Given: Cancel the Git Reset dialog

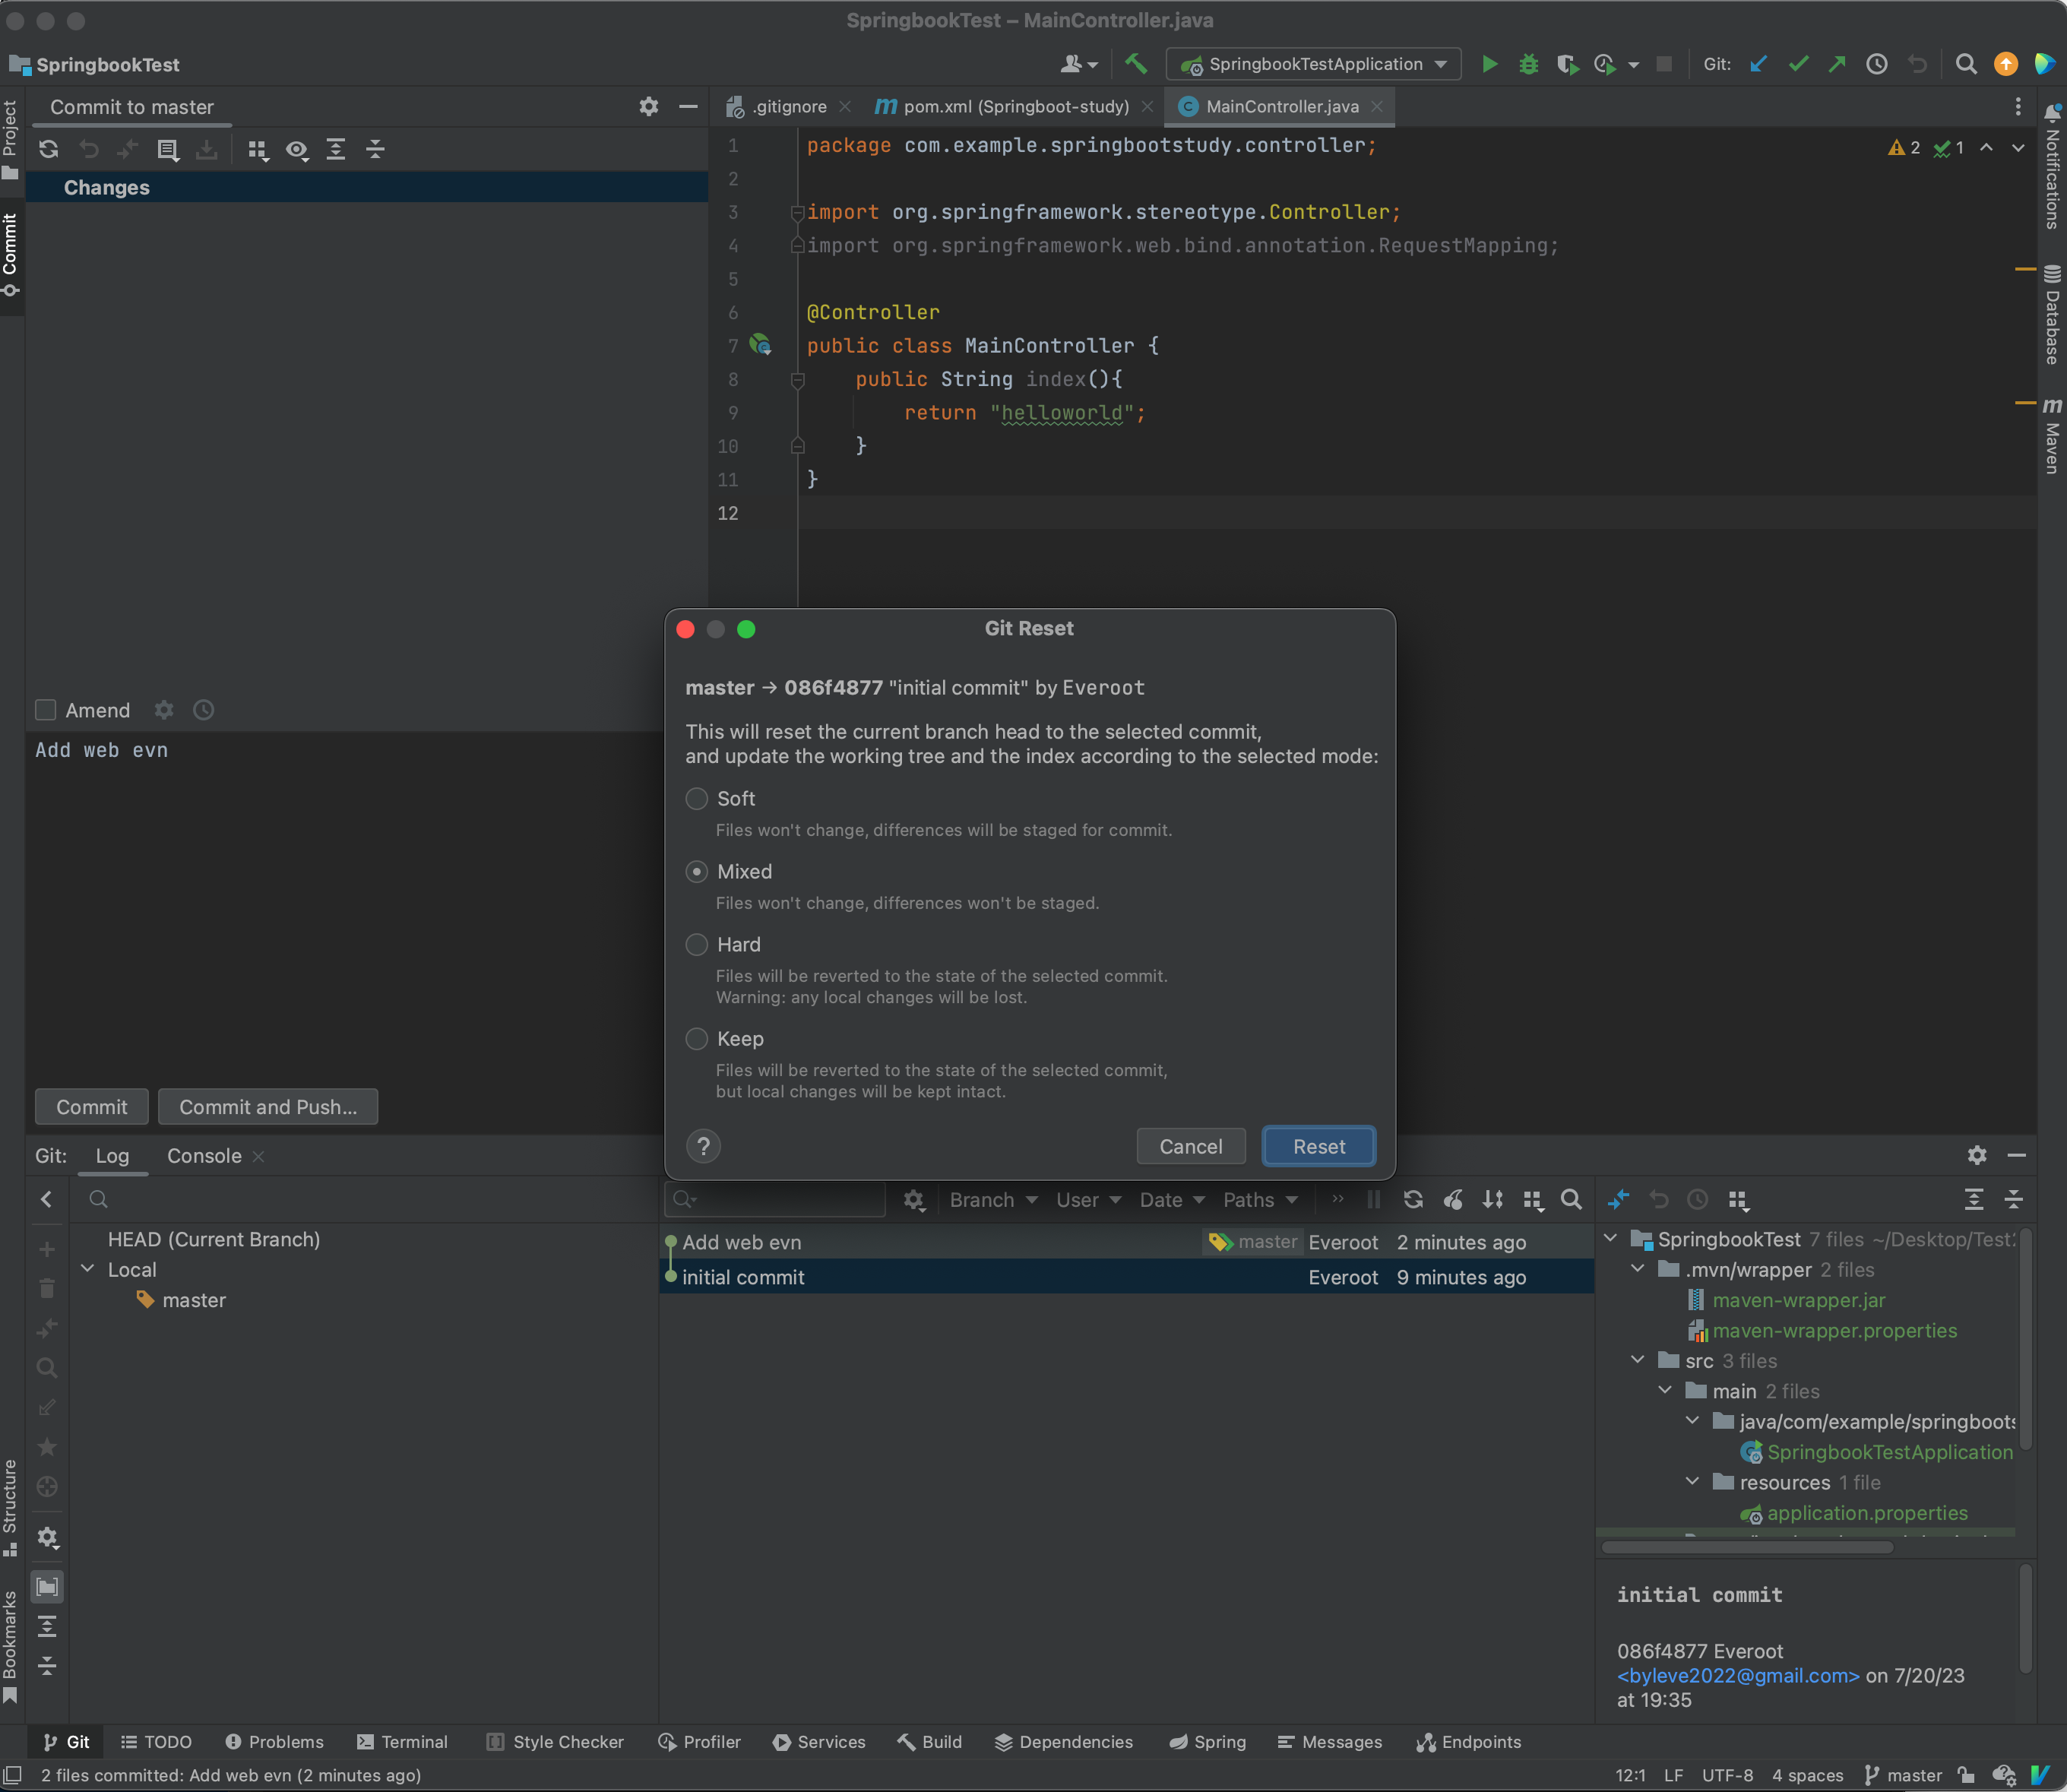Looking at the screenshot, I should [x=1190, y=1146].
